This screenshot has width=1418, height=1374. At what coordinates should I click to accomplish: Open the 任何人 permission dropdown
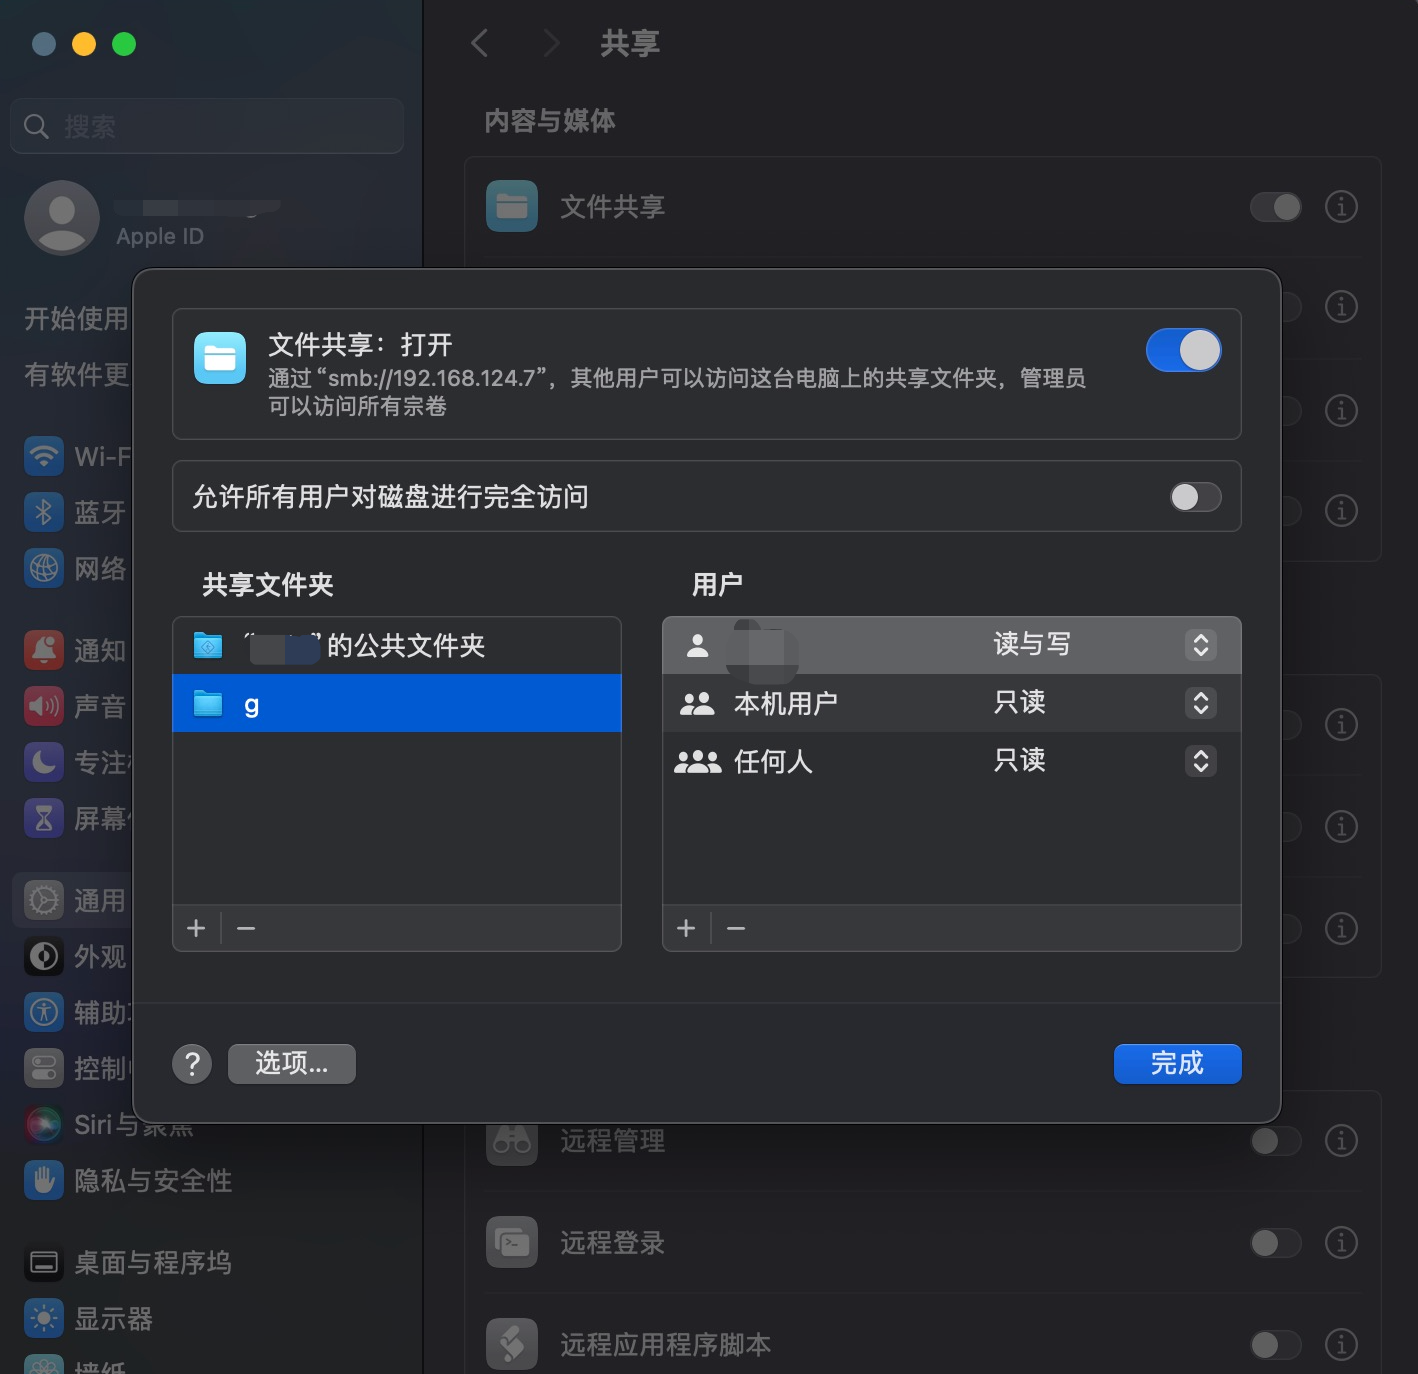[x=1200, y=762]
